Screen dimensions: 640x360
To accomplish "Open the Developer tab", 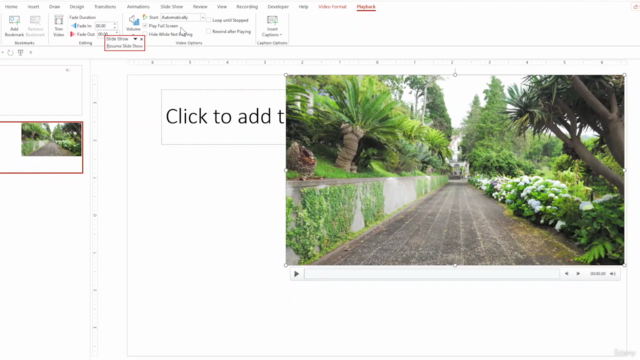I will click(278, 7).
